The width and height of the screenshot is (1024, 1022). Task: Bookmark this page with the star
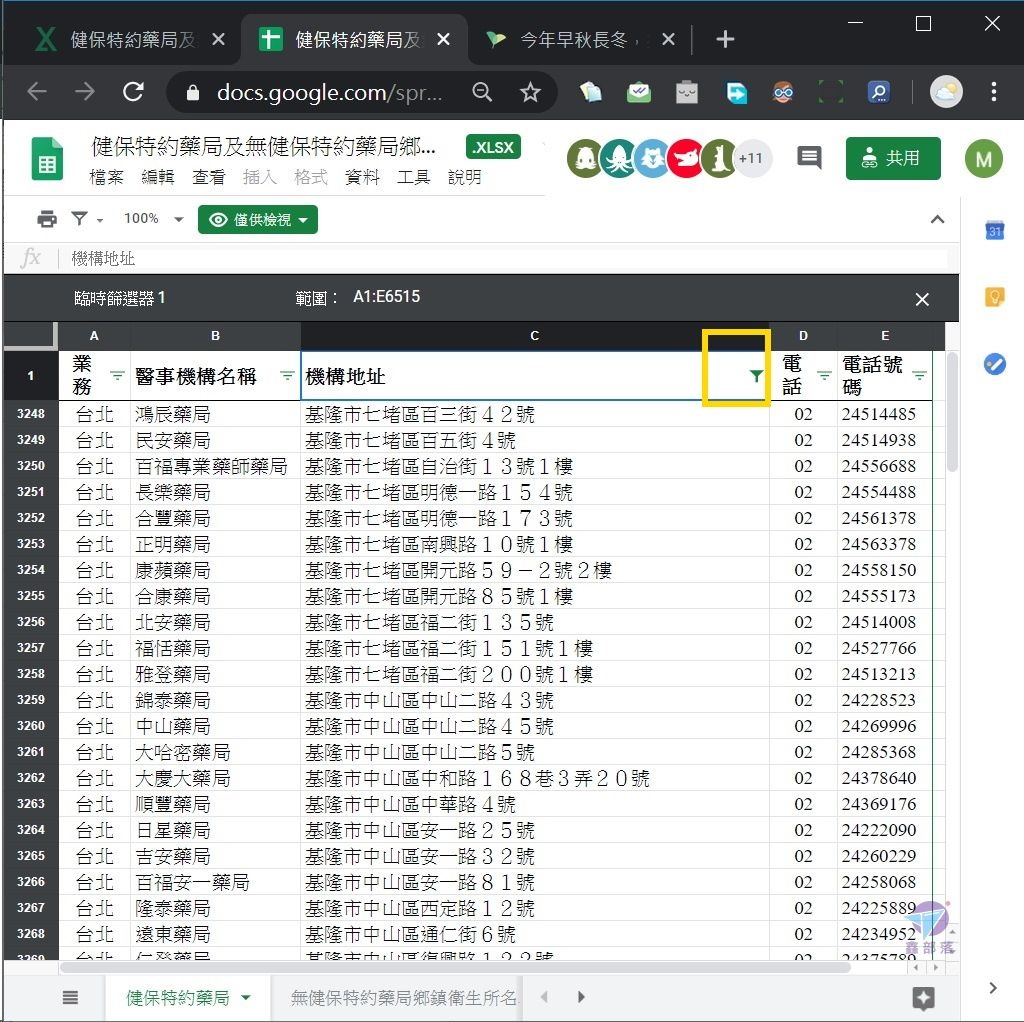[530, 93]
